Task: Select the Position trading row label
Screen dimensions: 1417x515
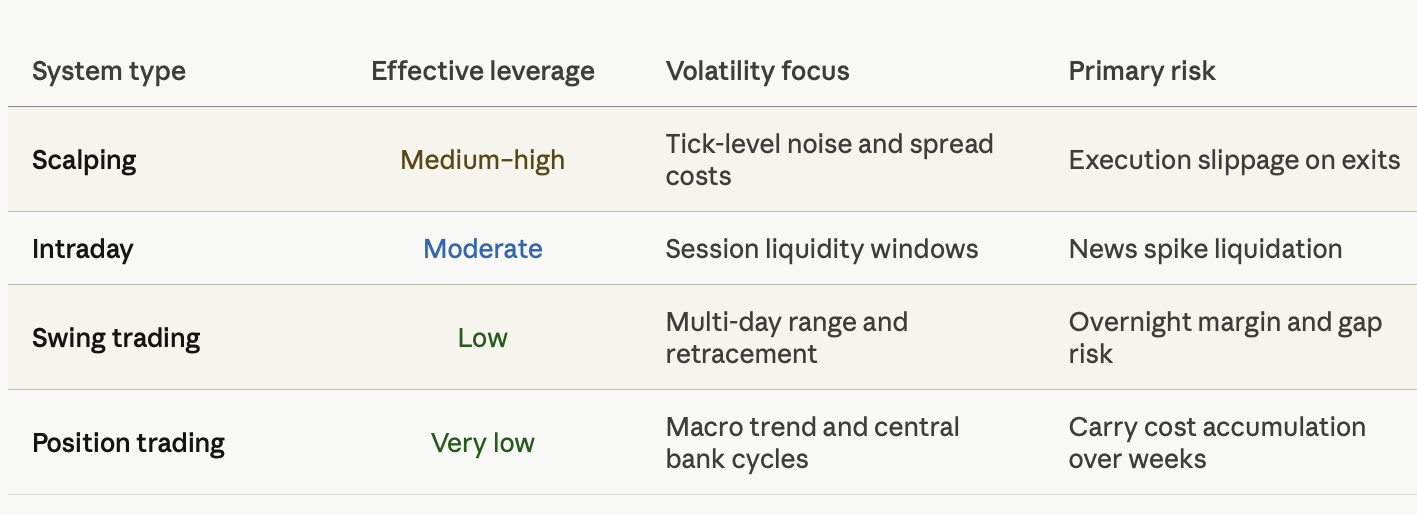Action: point(128,443)
